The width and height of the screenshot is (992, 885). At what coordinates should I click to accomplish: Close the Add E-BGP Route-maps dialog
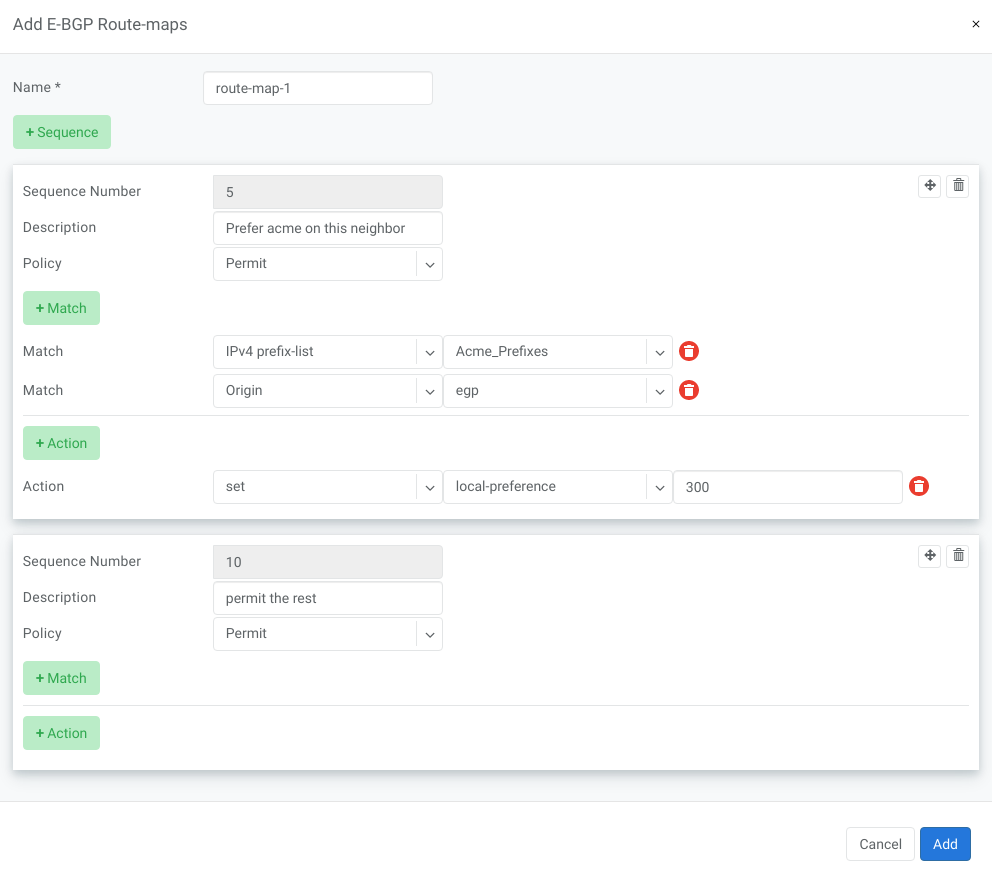[x=976, y=24]
